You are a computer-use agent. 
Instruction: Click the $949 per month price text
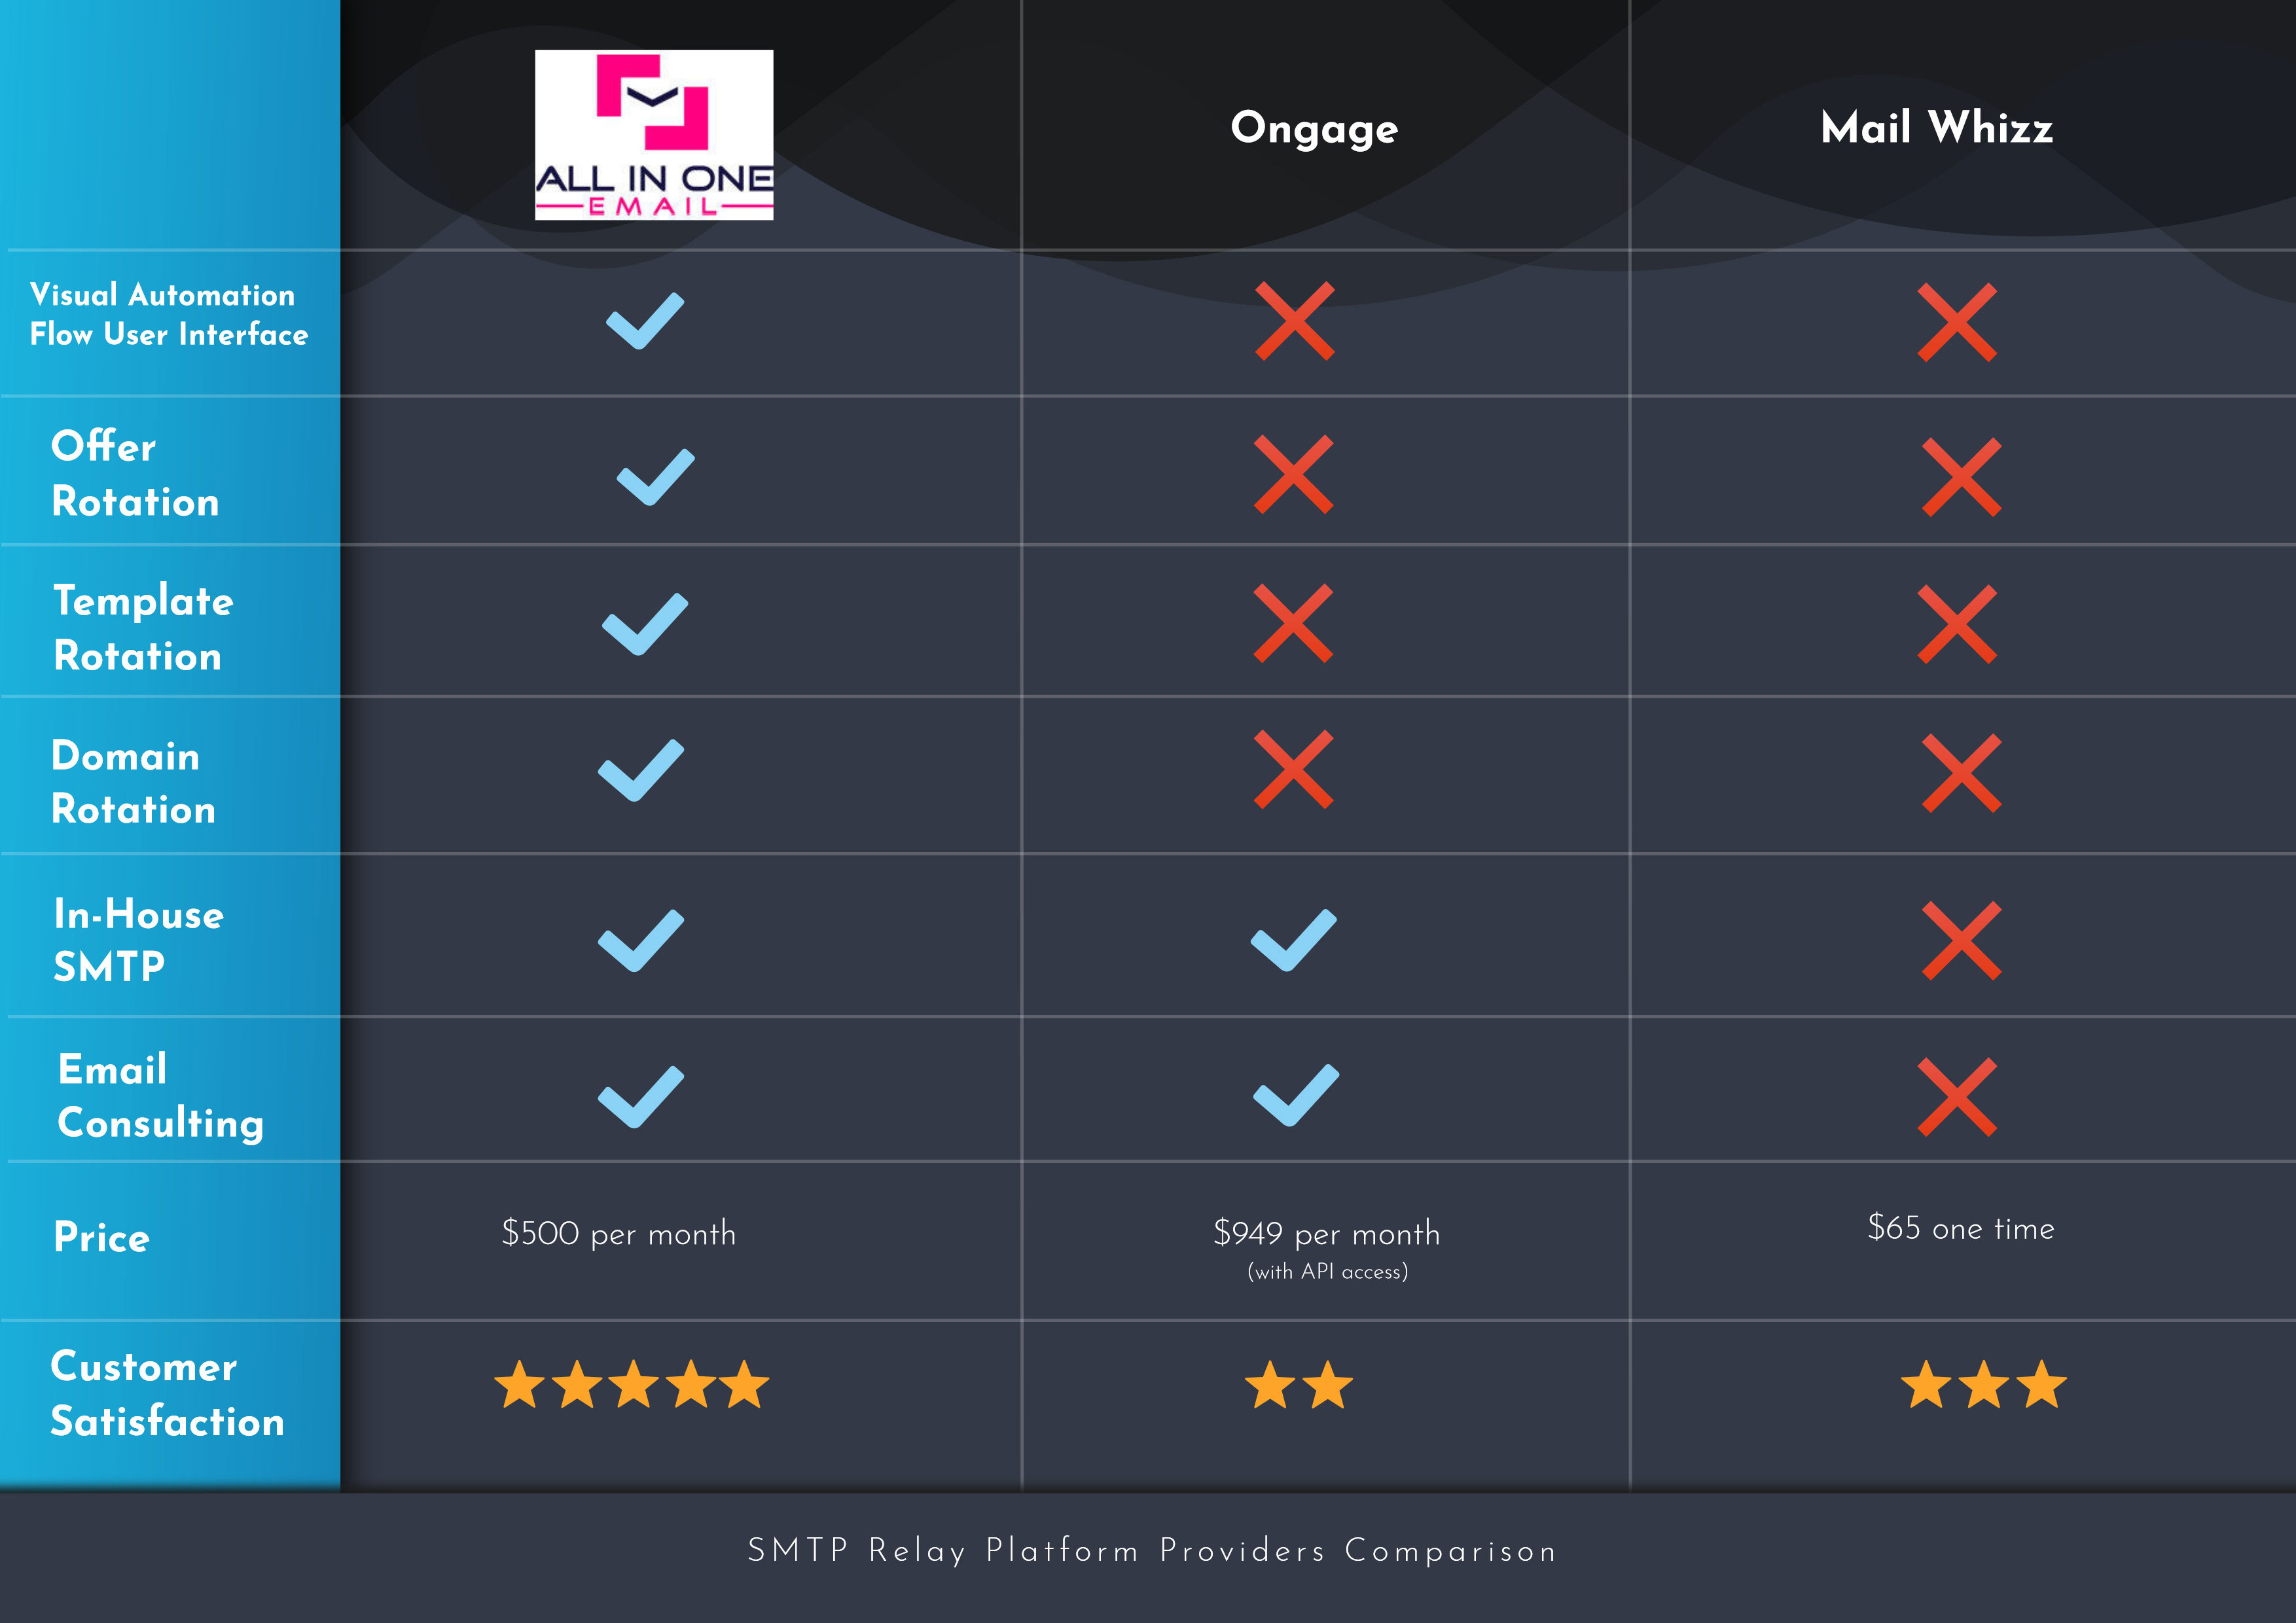(x=1326, y=1233)
